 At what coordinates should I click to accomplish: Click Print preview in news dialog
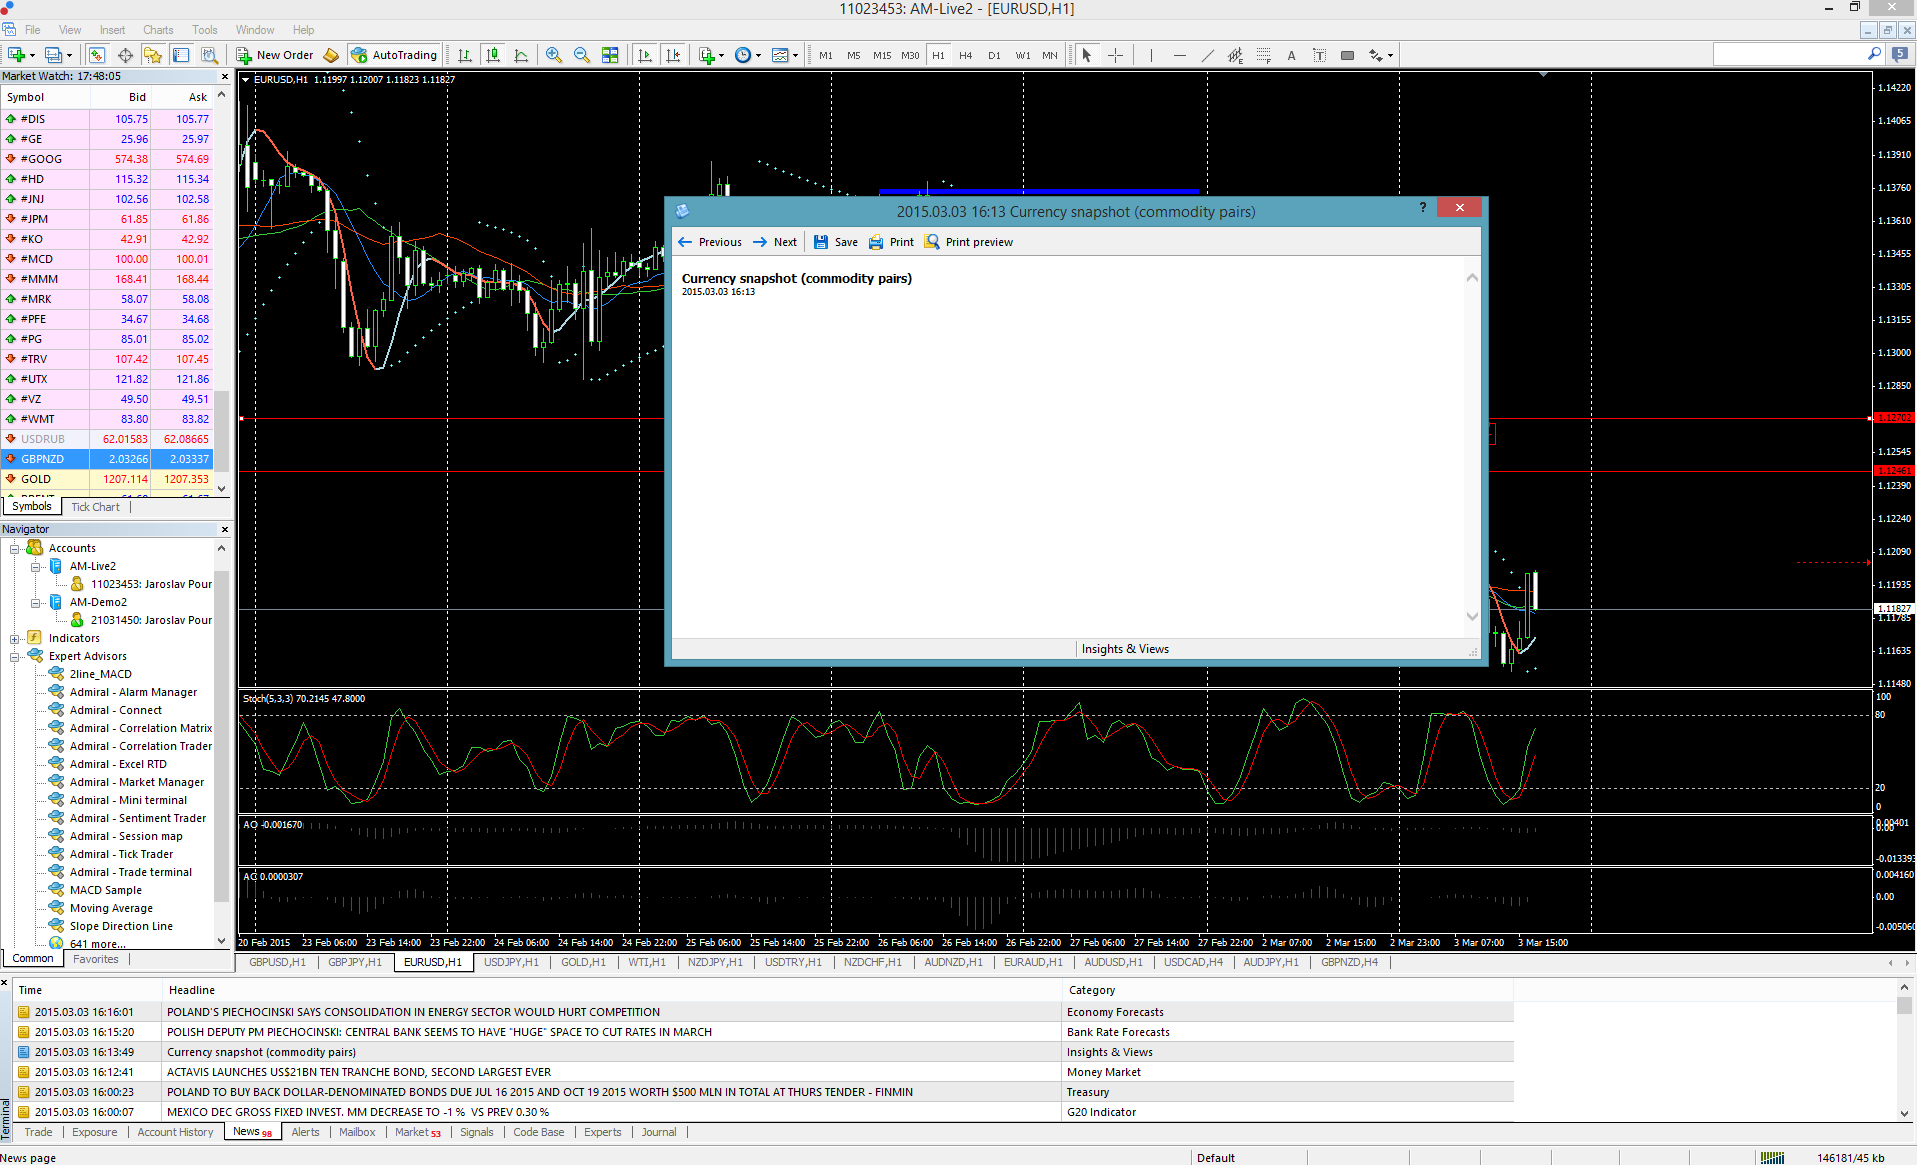click(x=968, y=242)
